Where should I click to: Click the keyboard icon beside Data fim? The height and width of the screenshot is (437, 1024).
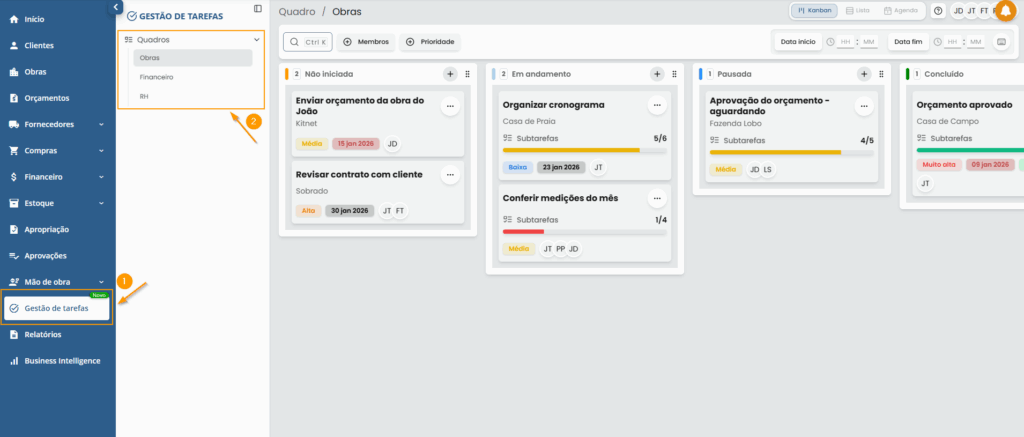(x=1001, y=42)
